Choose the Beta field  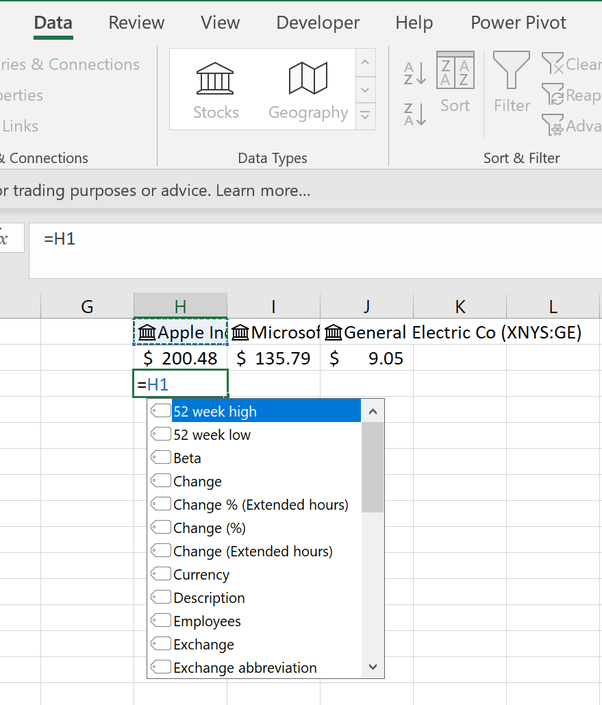point(255,458)
